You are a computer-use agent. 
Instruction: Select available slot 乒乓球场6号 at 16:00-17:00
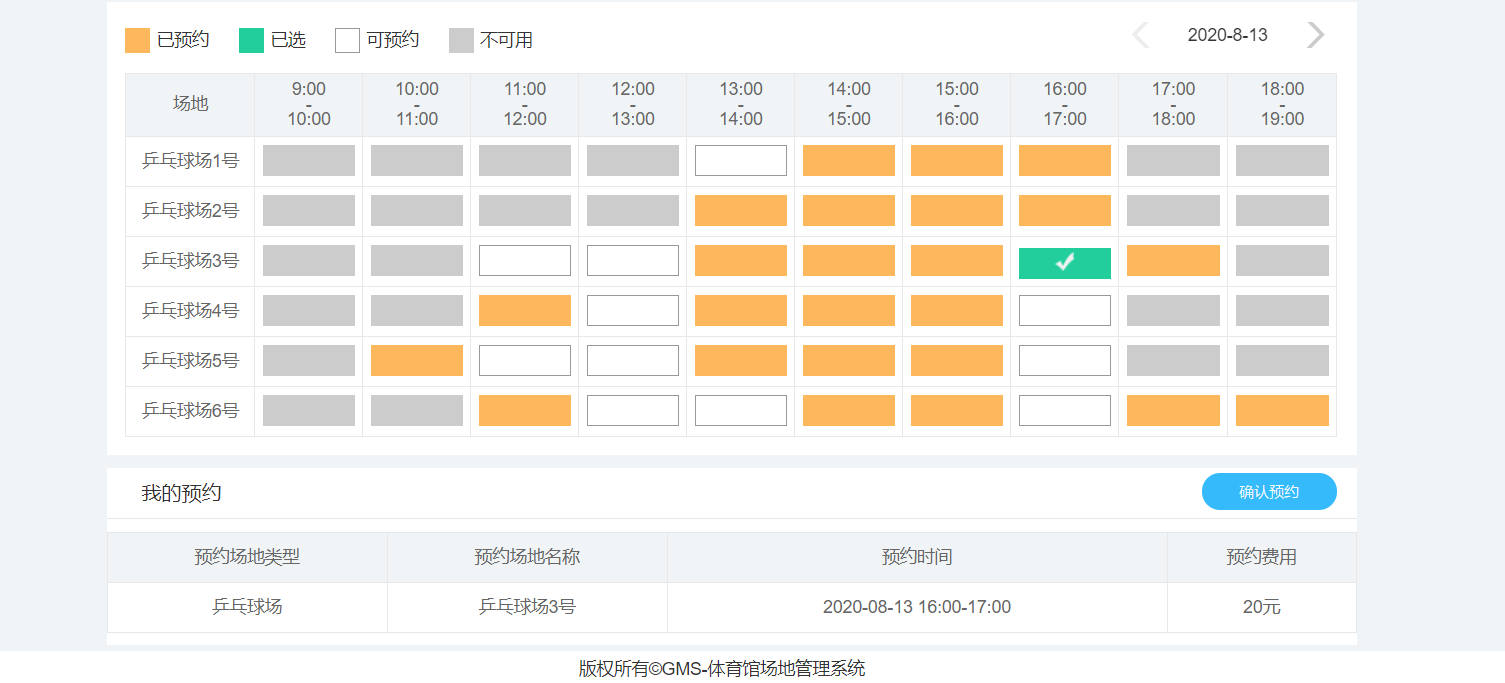[x=1065, y=411]
